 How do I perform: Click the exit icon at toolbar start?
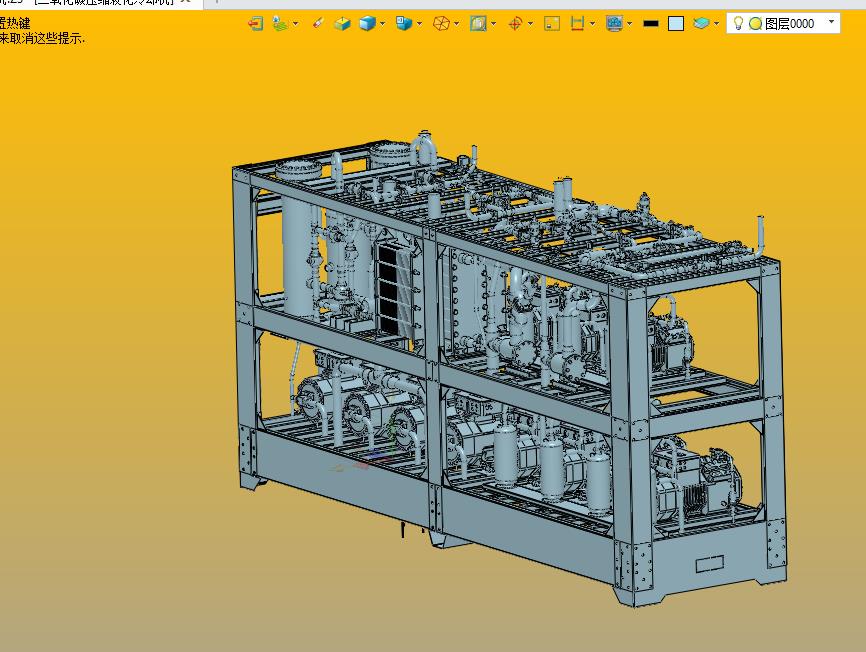tap(256, 23)
